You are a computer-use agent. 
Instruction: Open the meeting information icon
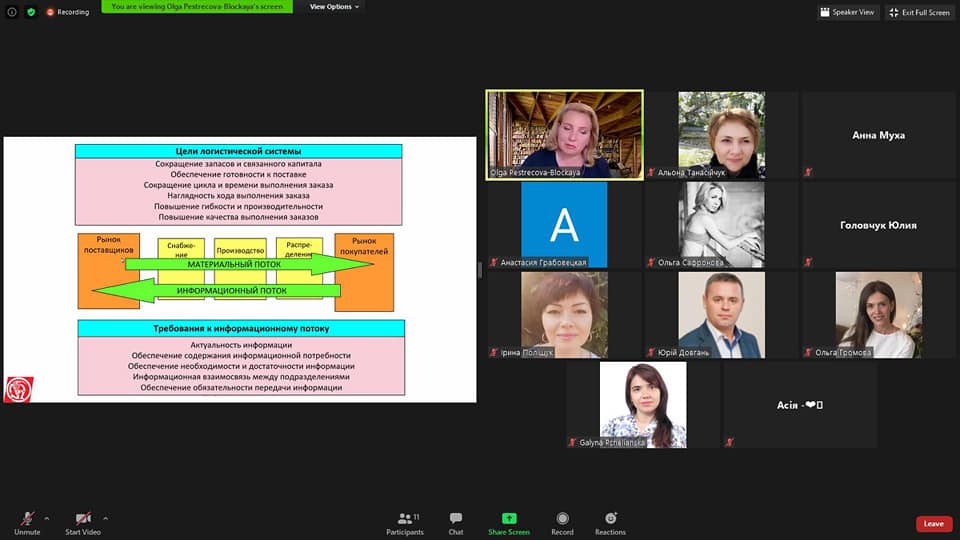(12, 12)
